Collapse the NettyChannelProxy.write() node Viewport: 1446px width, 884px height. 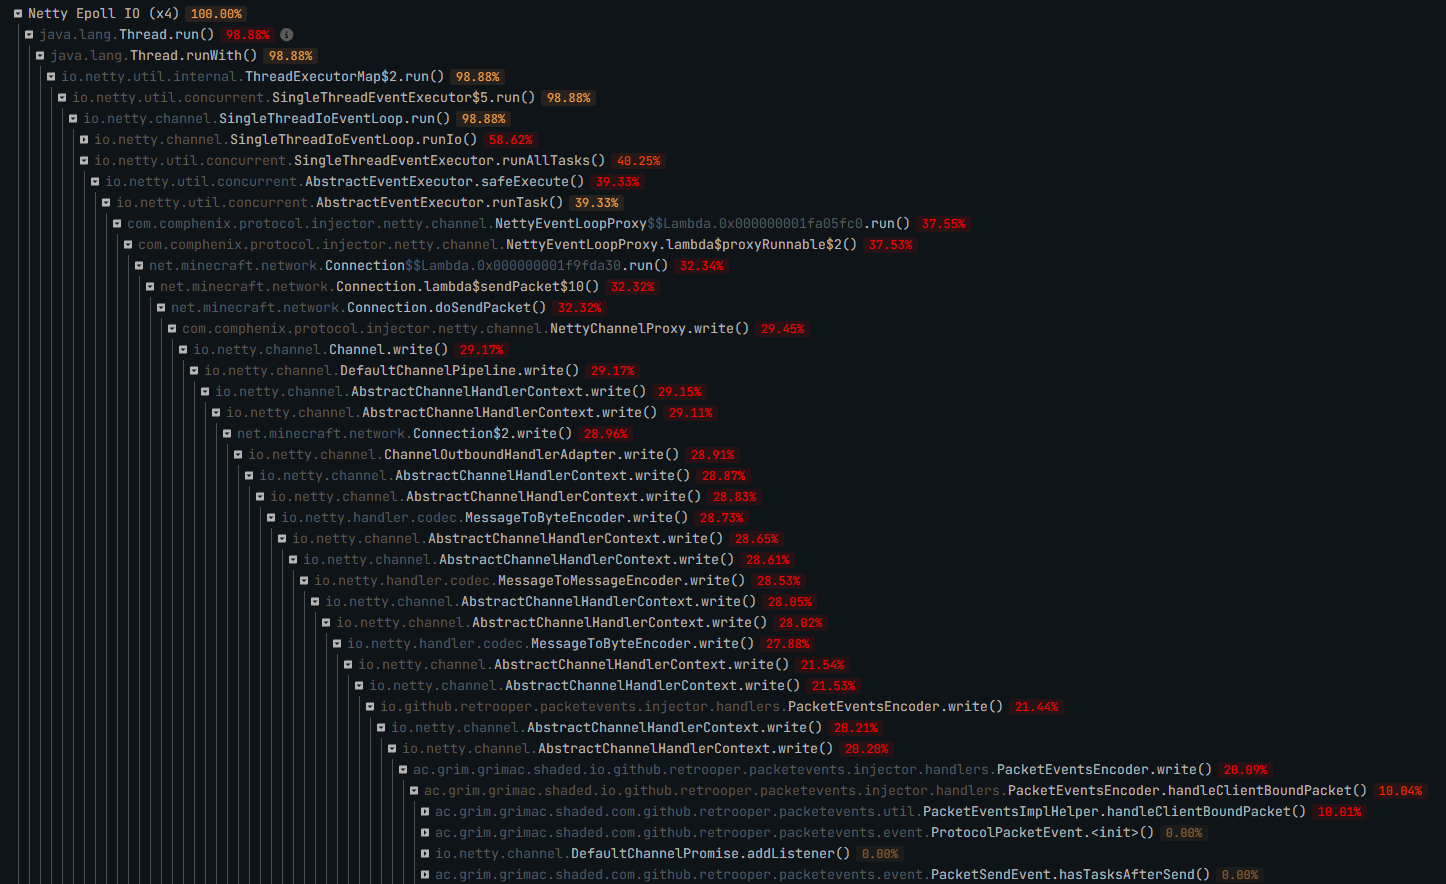coord(172,329)
